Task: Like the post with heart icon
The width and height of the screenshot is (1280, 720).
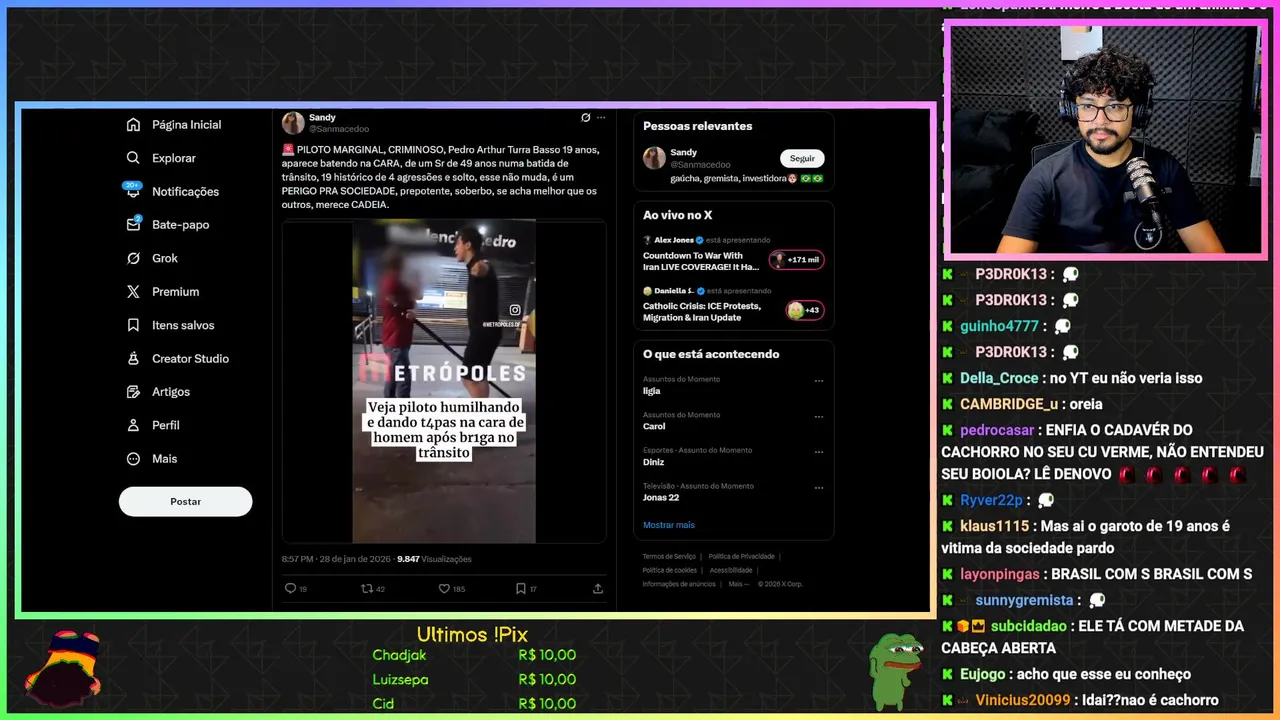Action: pyautogui.click(x=444, y=589)
